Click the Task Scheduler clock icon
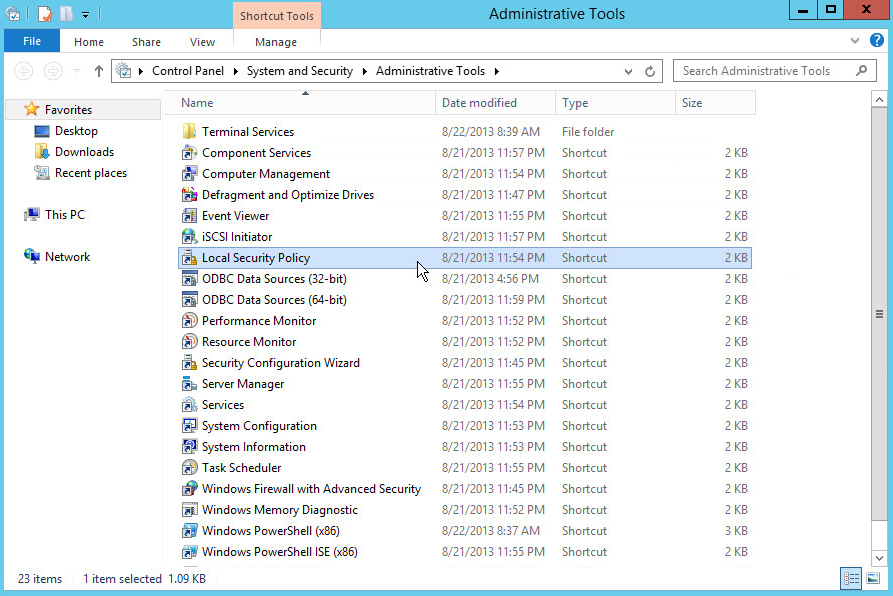893x596 pixels. (189, 468)
